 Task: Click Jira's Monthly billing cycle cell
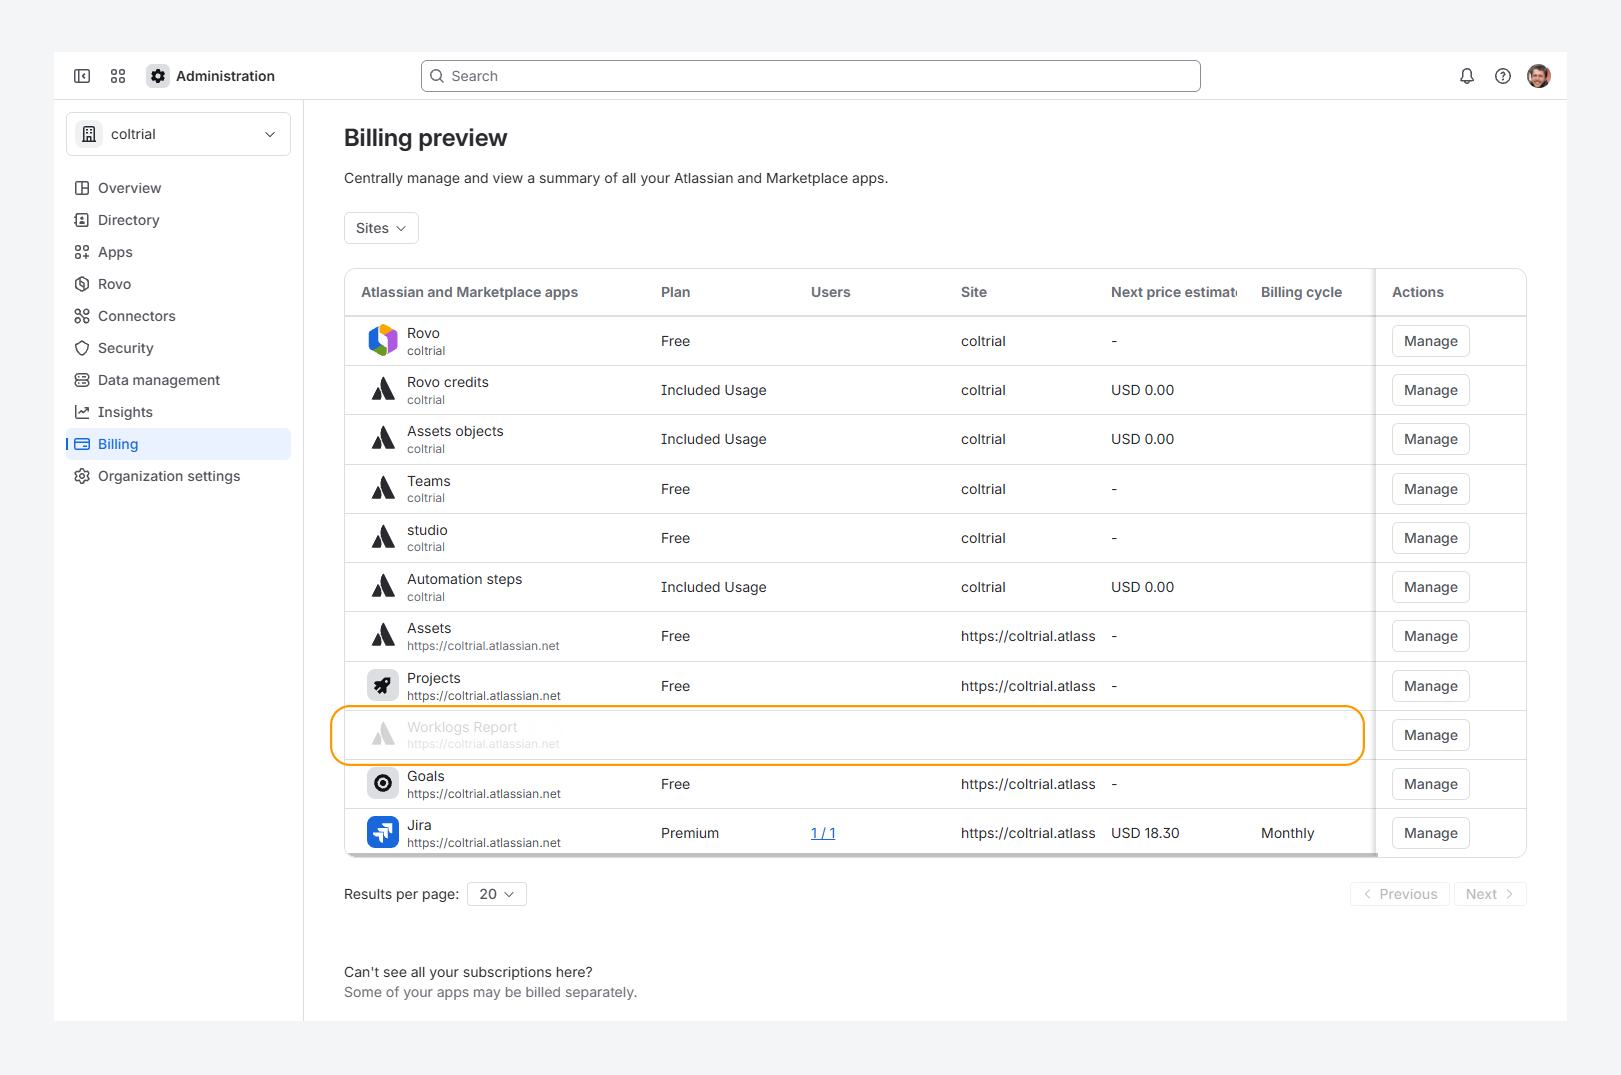[x=1287, y=833]
